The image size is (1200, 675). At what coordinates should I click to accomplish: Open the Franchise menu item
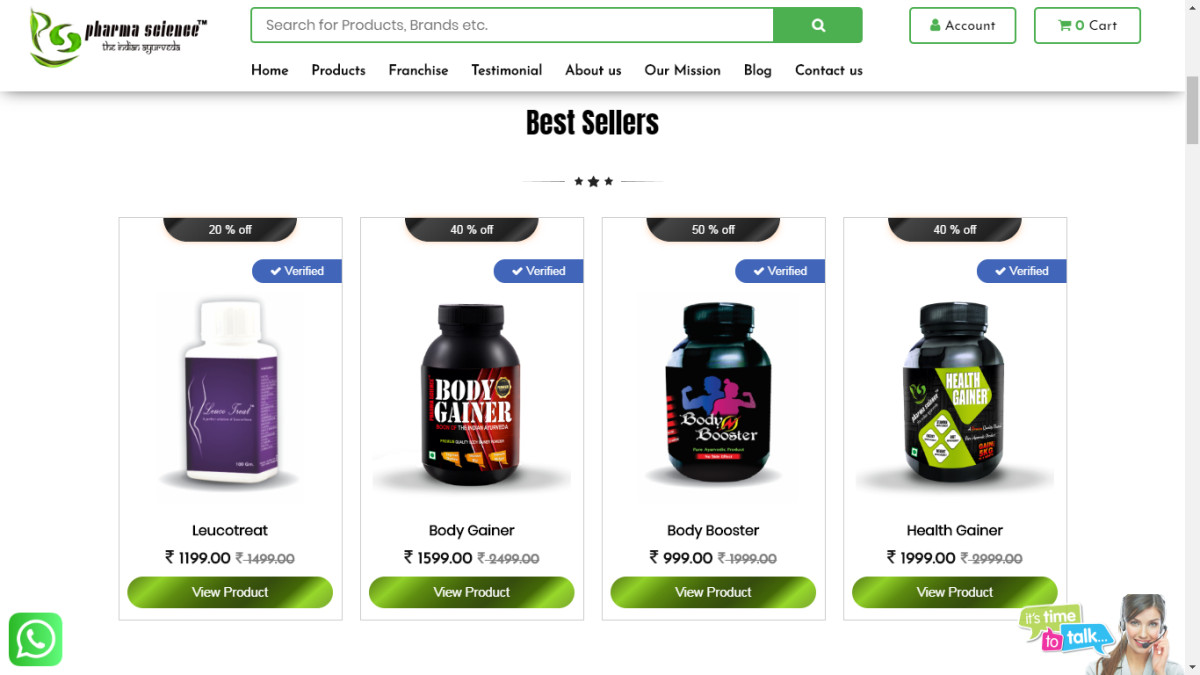coord(418,70)
